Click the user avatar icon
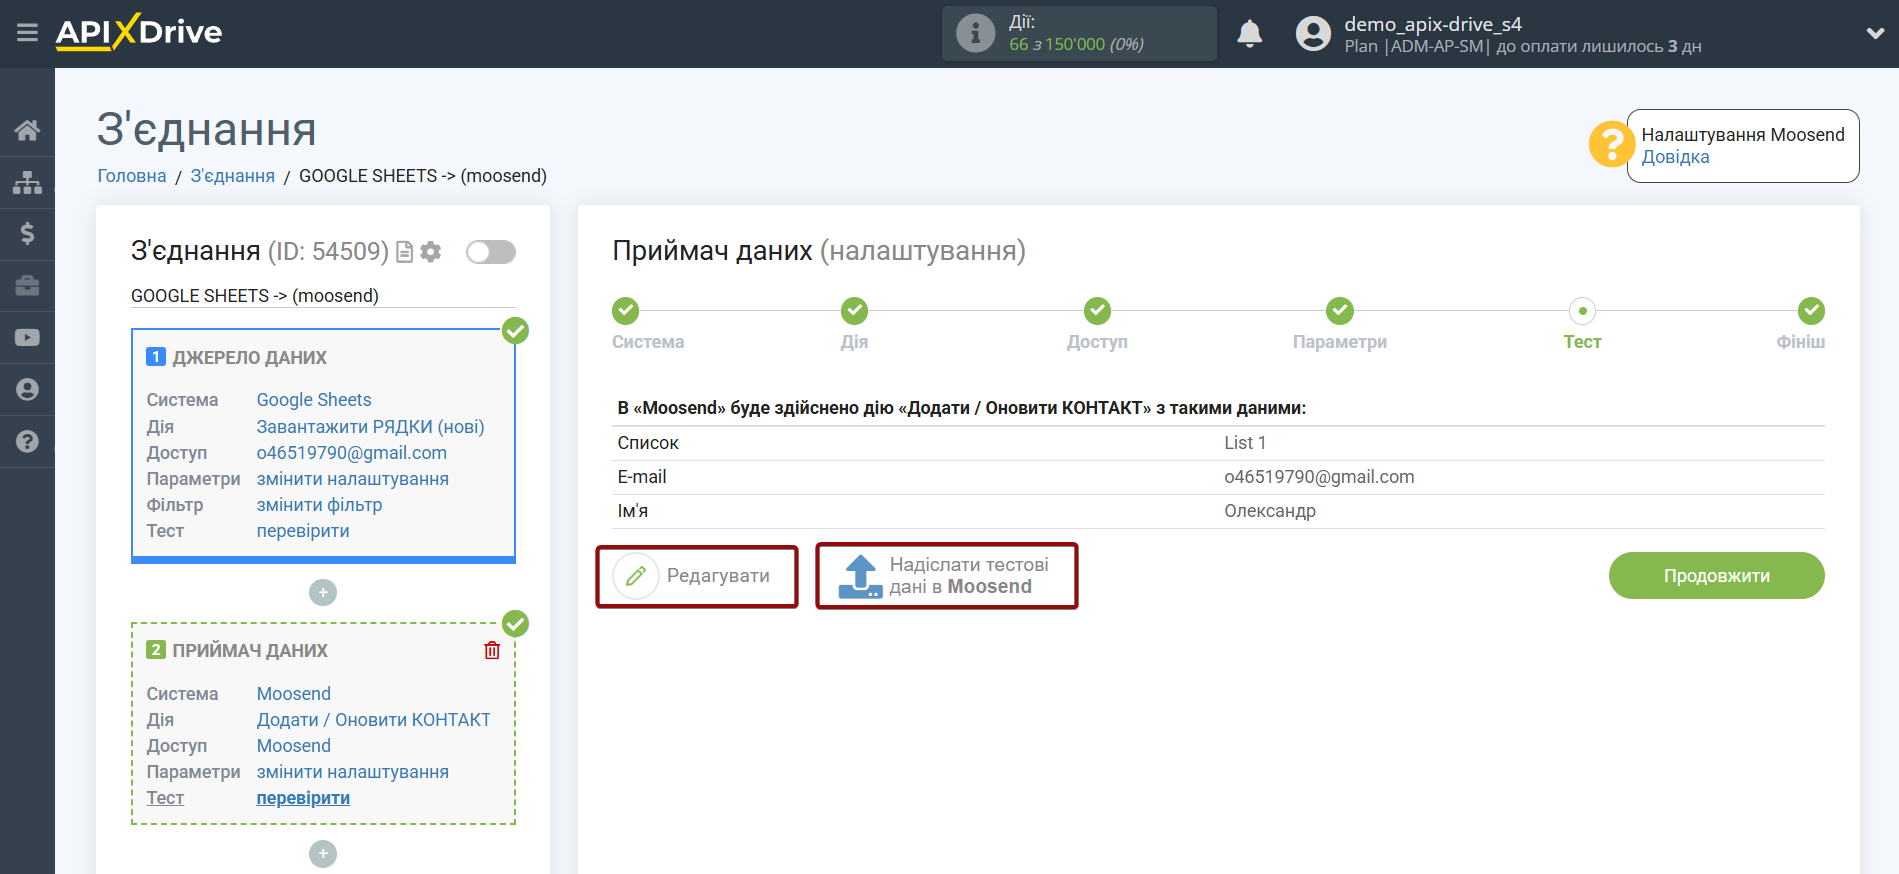This screenshot has width=1899, height=874. (x=1313, y=33)
